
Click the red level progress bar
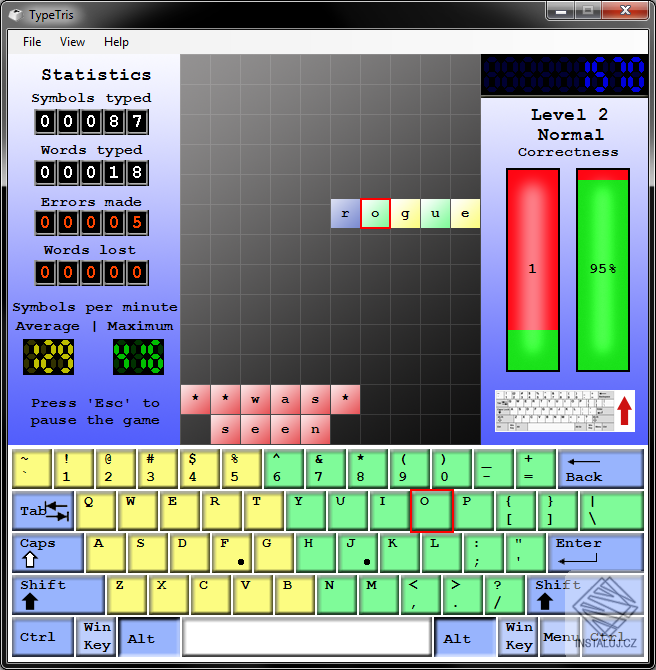533,270
